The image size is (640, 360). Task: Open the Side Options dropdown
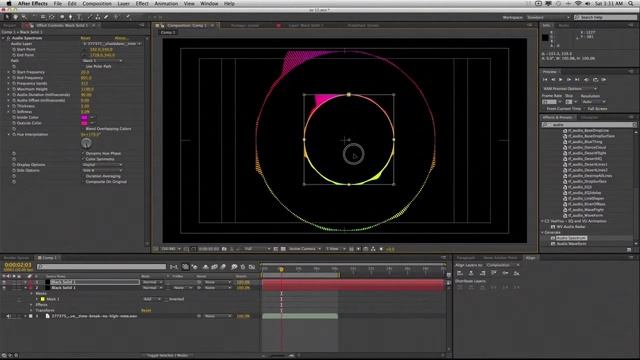tap(102, 171)
